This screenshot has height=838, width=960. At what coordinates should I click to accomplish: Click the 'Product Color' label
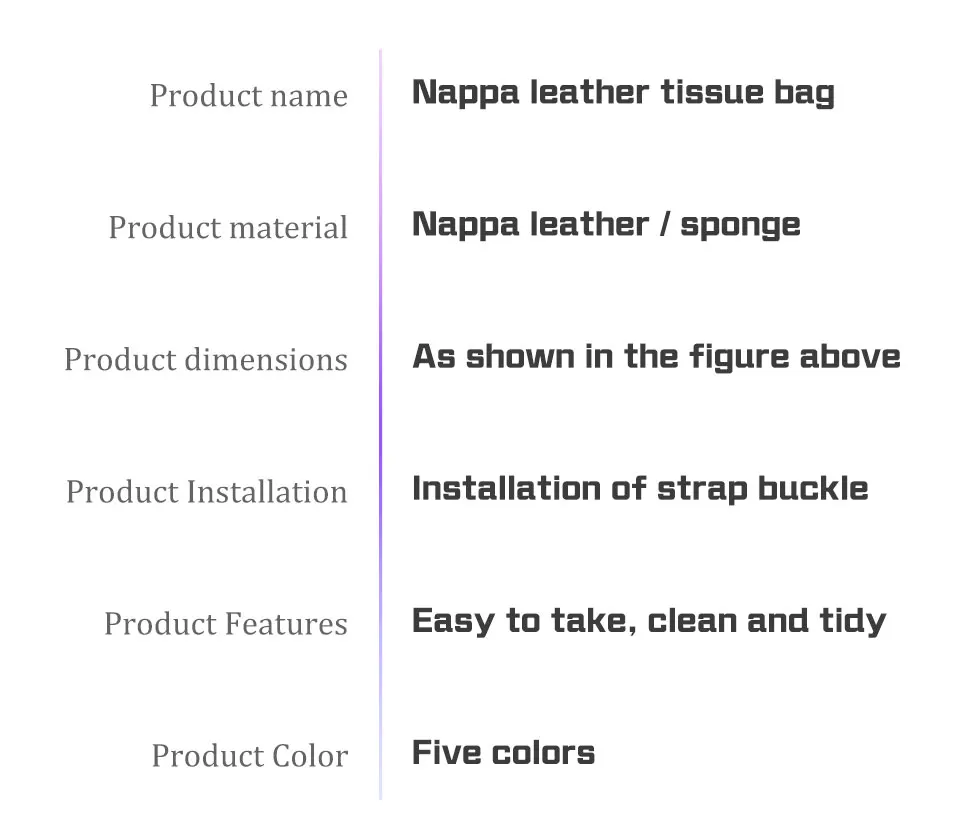tap(250, 756)
